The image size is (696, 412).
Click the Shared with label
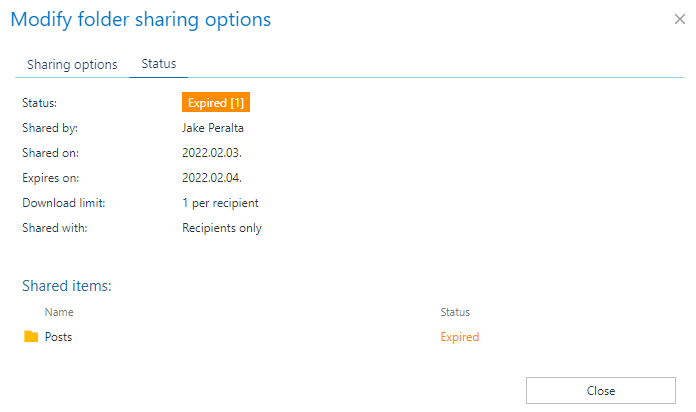pos(55,228)
